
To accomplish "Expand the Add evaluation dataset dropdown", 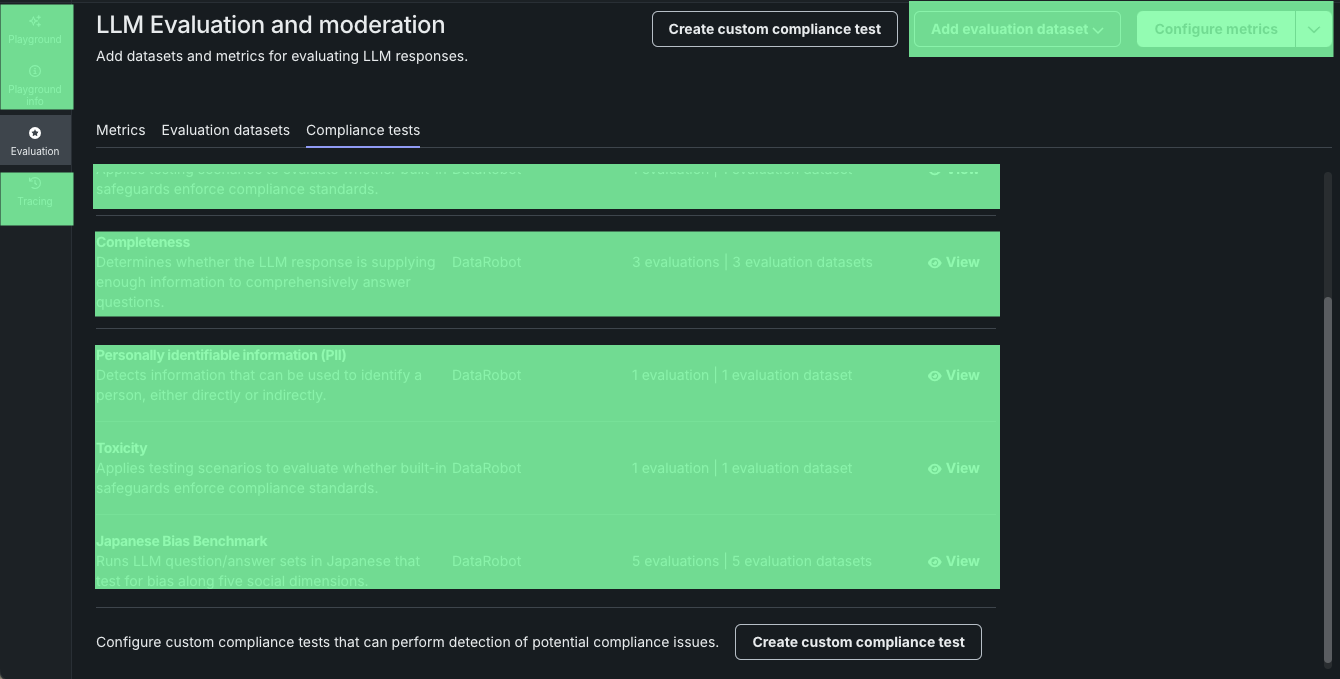I will click(x=1016, y=29).
